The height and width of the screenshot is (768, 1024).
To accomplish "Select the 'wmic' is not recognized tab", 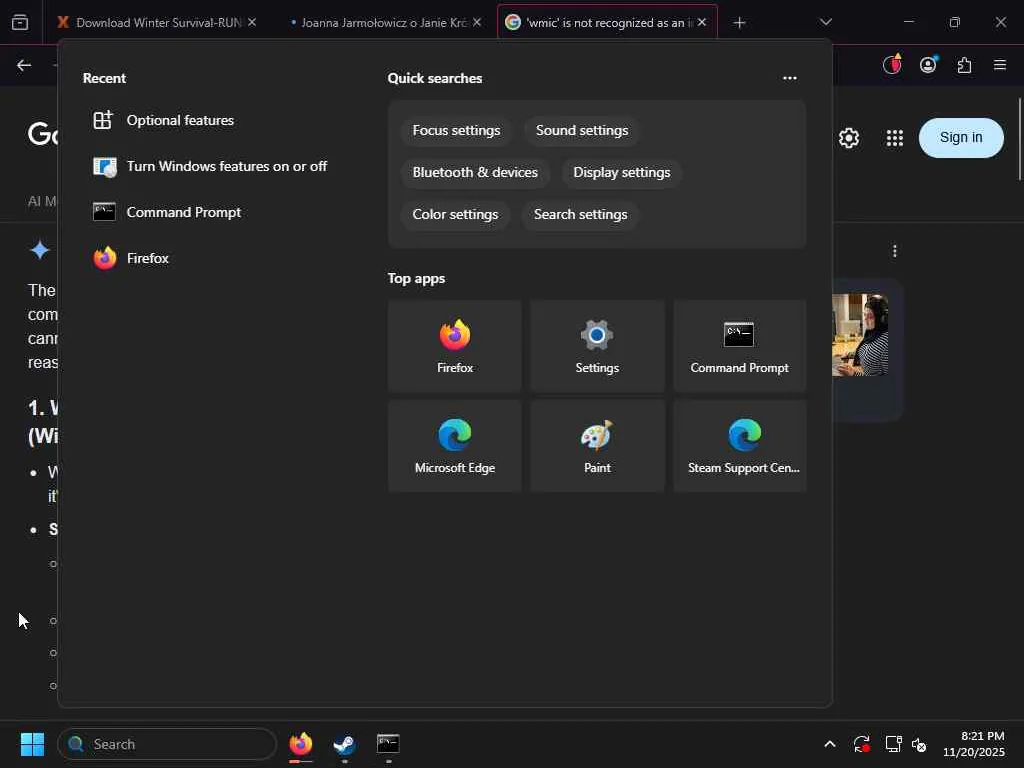I will tap(607, 22).
